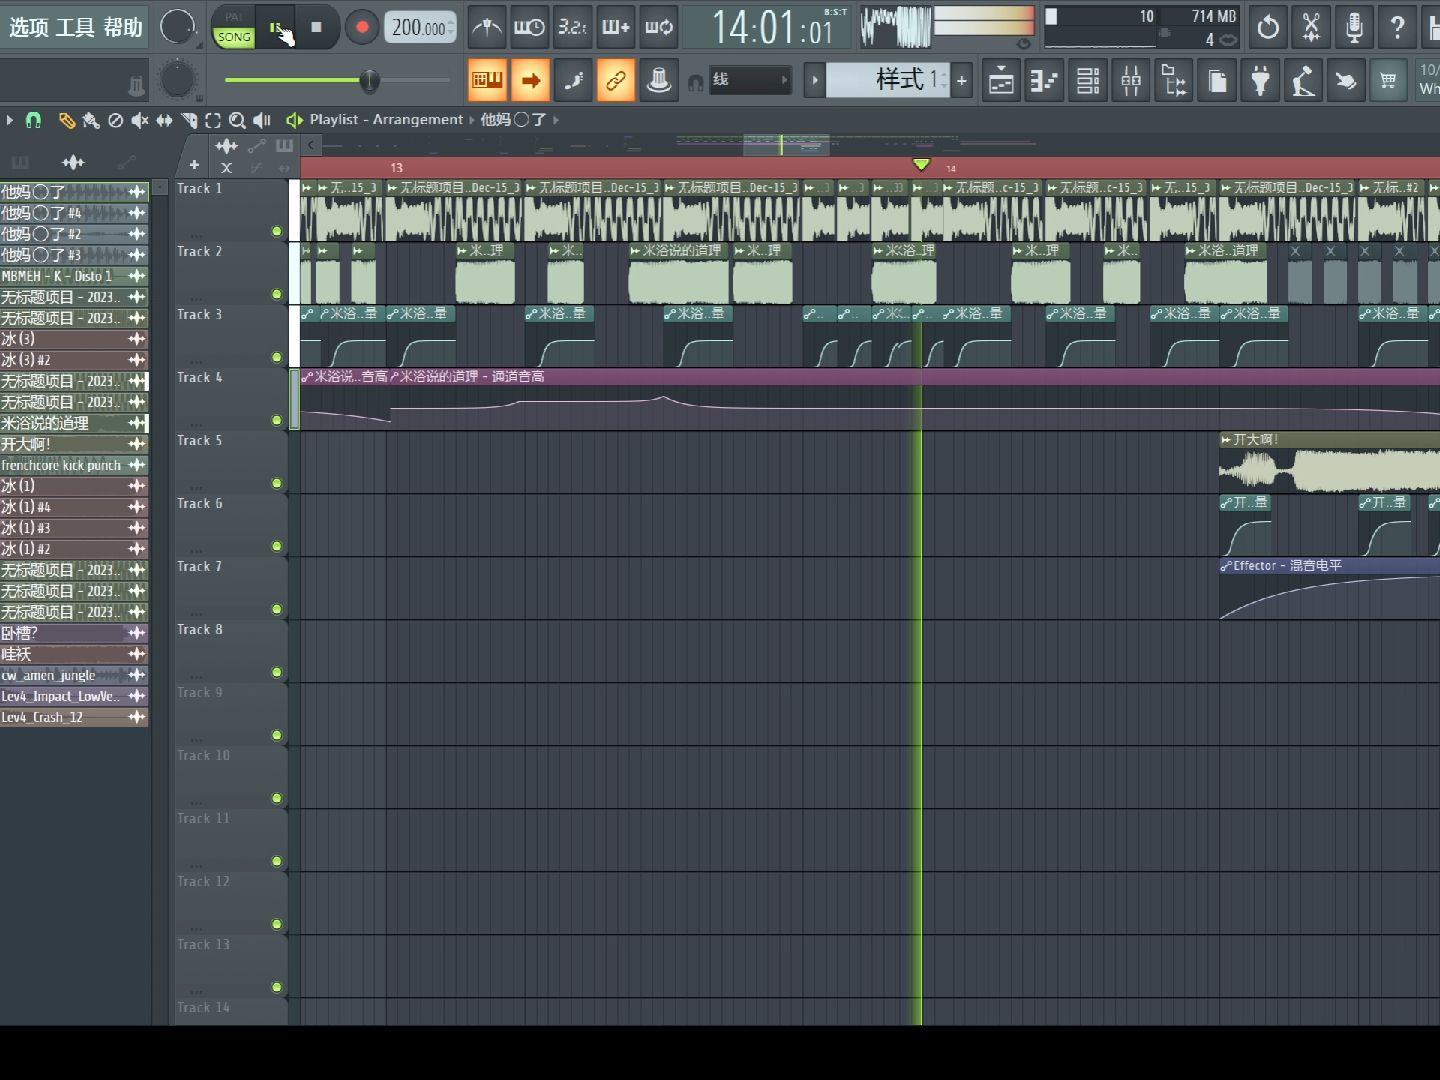1440x1080 pixels.
Task: Select the 开大啊! clip in picker list
Action: click(74, 444)
